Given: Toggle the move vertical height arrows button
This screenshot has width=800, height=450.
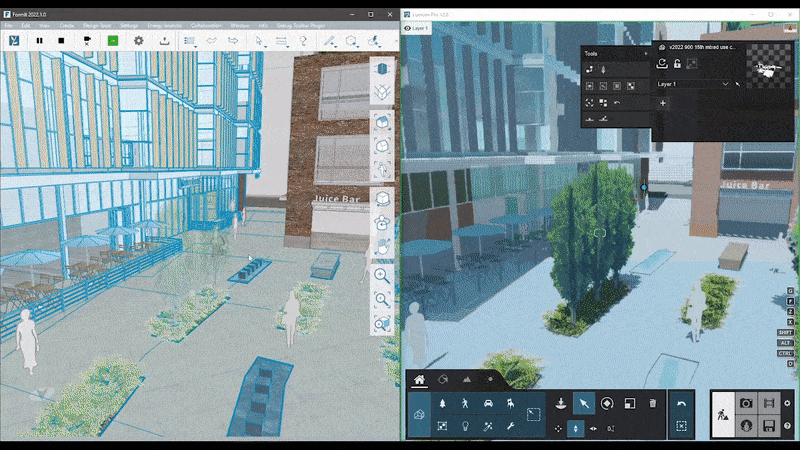Looking at the screenshot, I should [x=575, y=428].
